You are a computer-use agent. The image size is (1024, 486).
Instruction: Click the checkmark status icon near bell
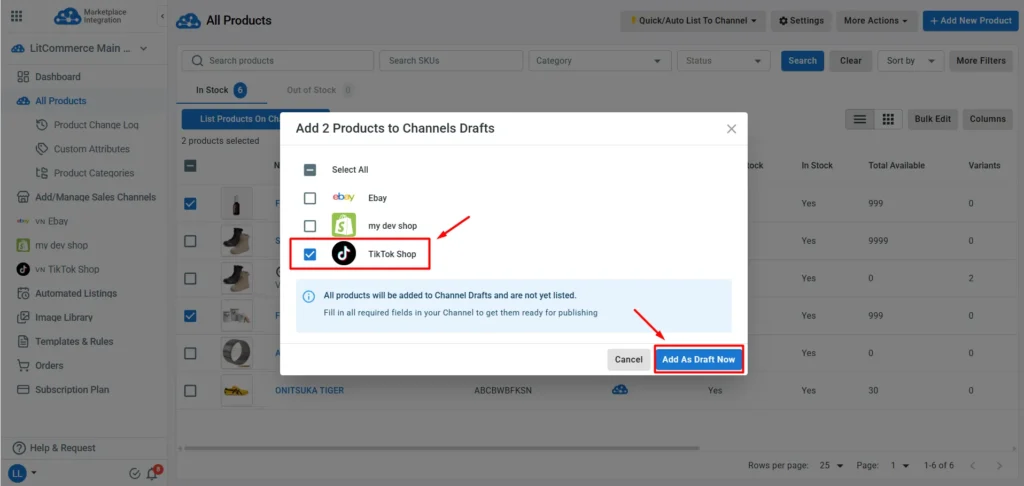point(135,474)
